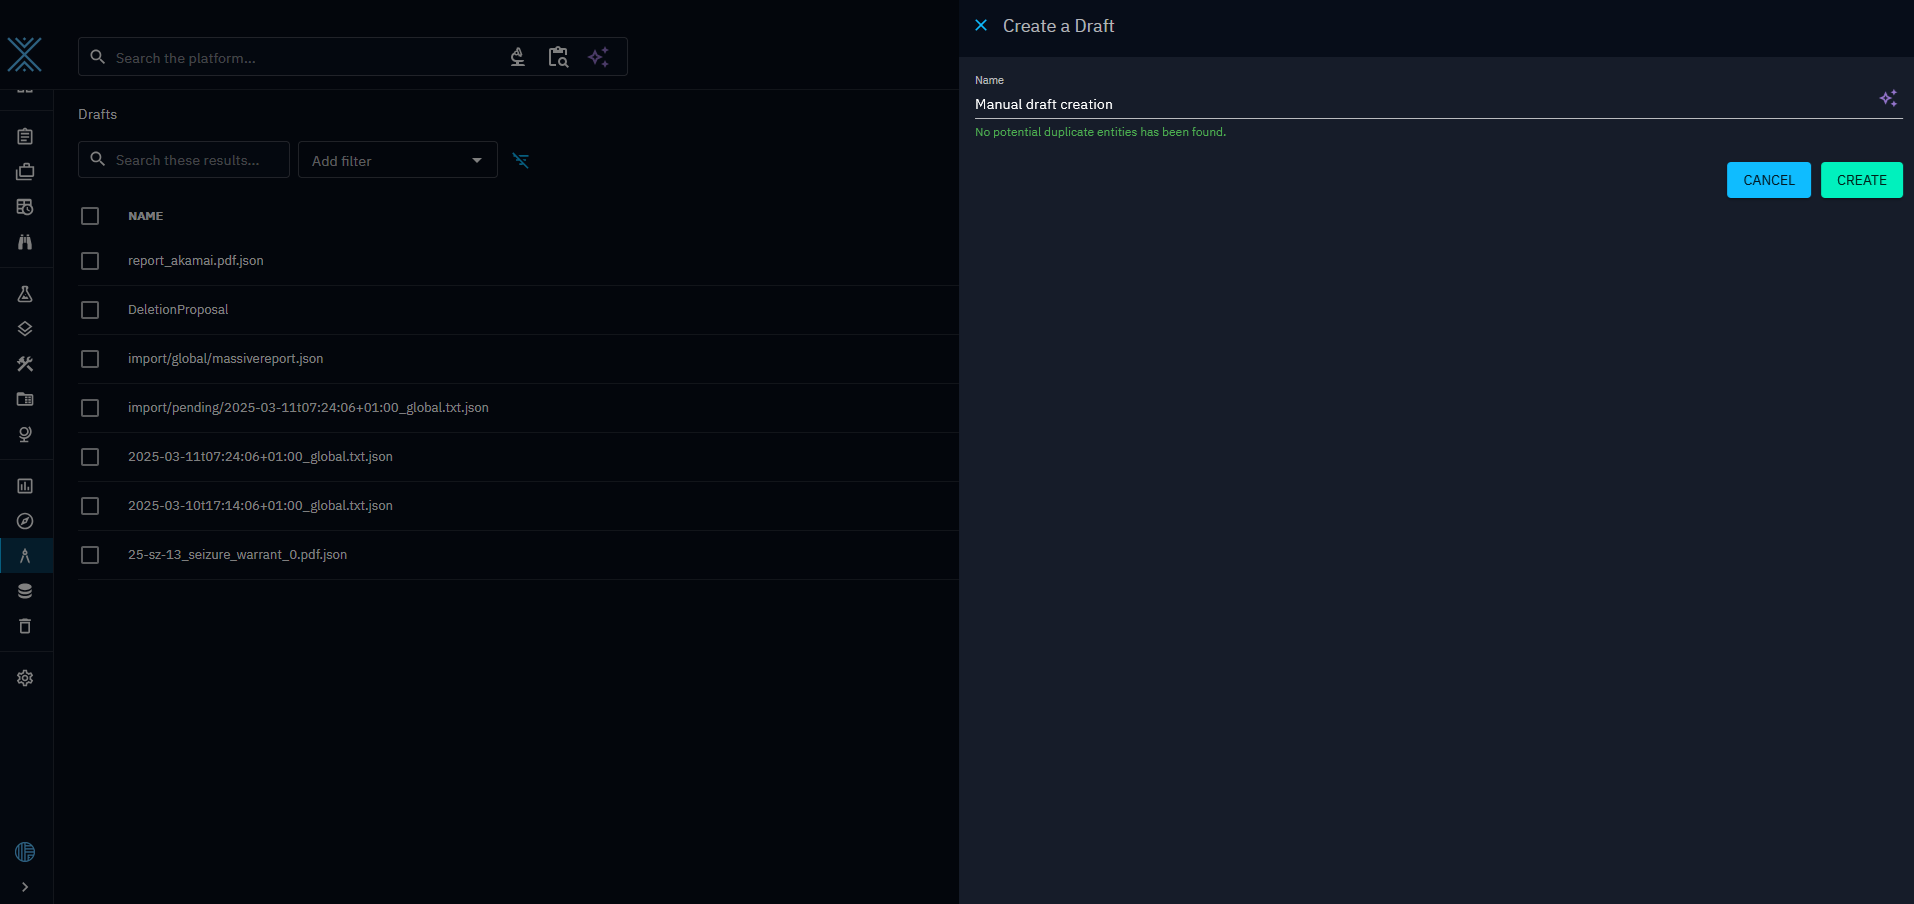Close the Create a Draft panel
This screenshot has width=1914, height=904.
981,26
